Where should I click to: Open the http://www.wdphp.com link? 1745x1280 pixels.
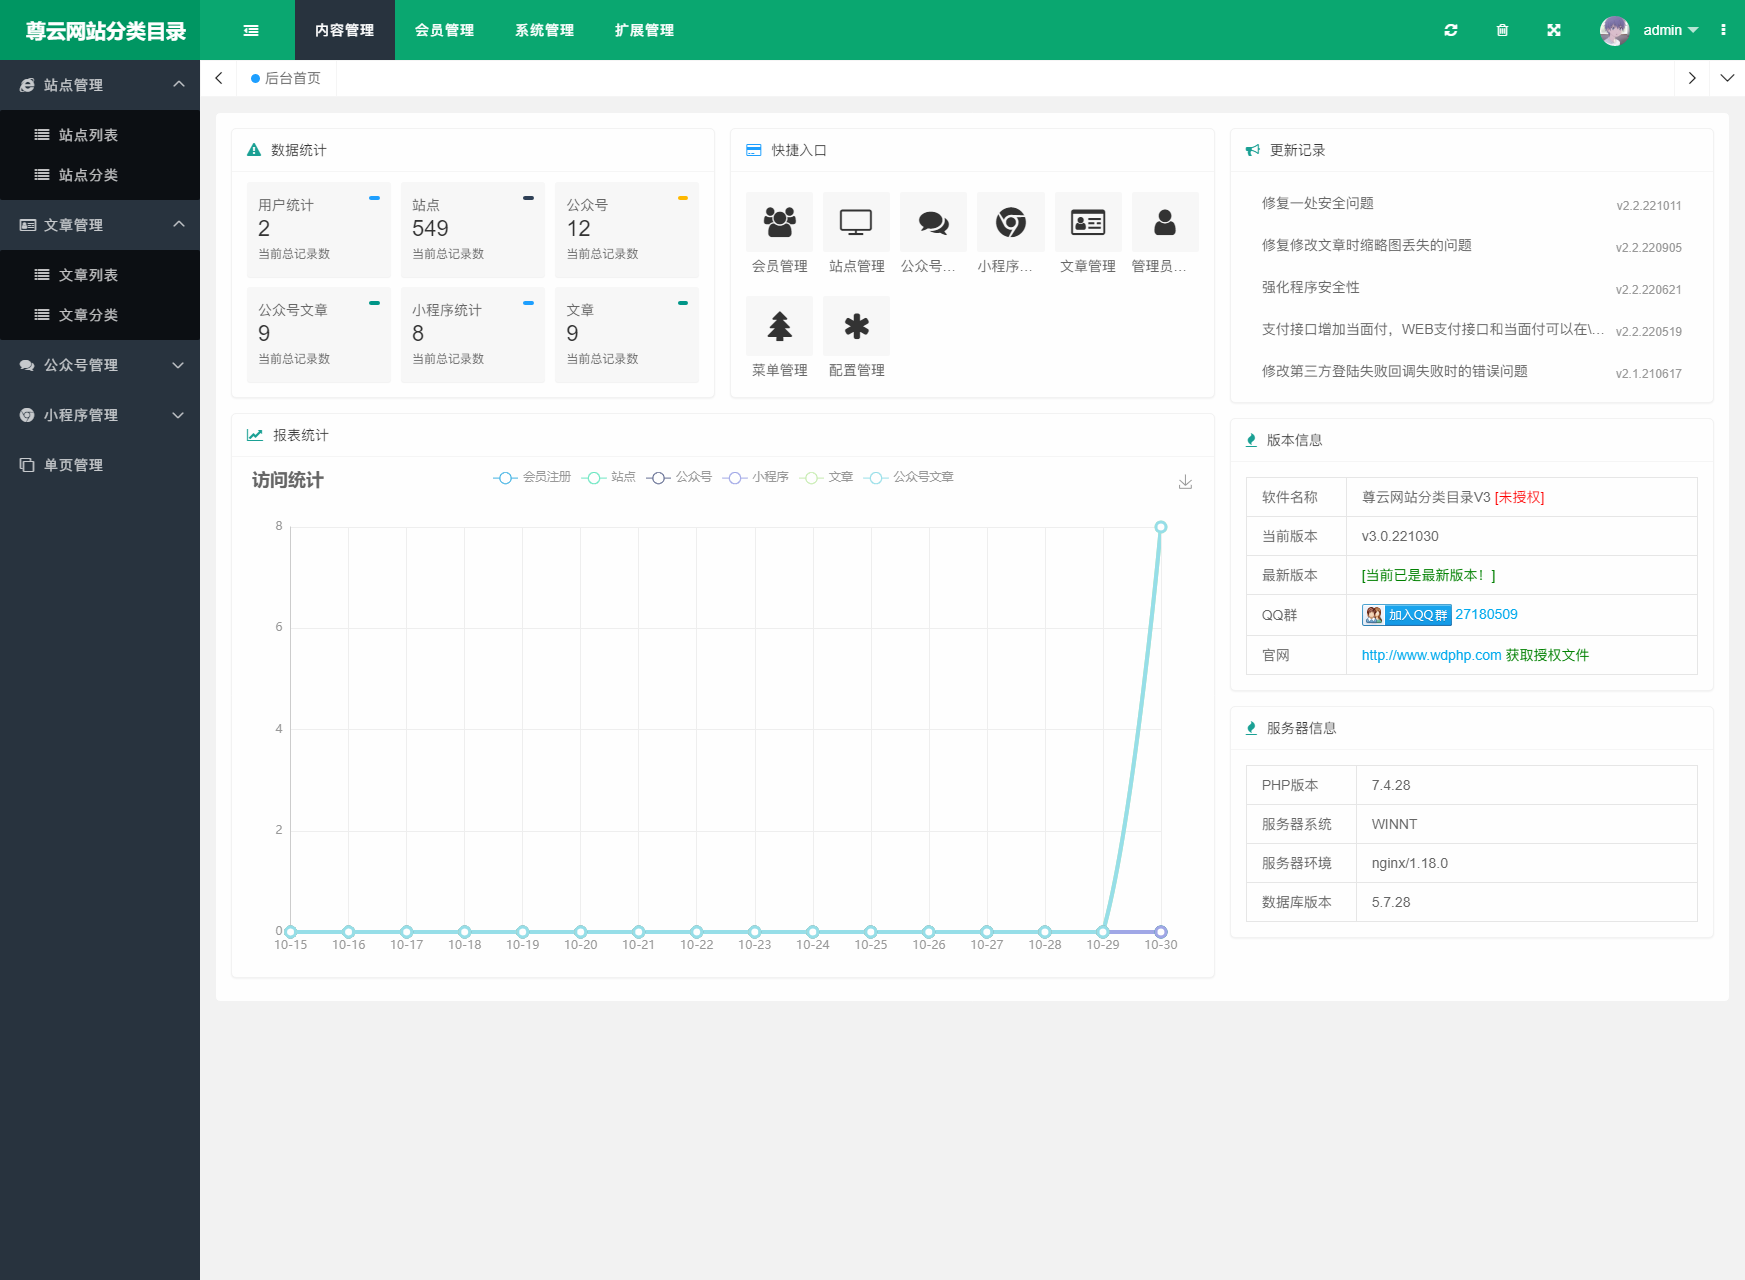(x=1431, y=655)
